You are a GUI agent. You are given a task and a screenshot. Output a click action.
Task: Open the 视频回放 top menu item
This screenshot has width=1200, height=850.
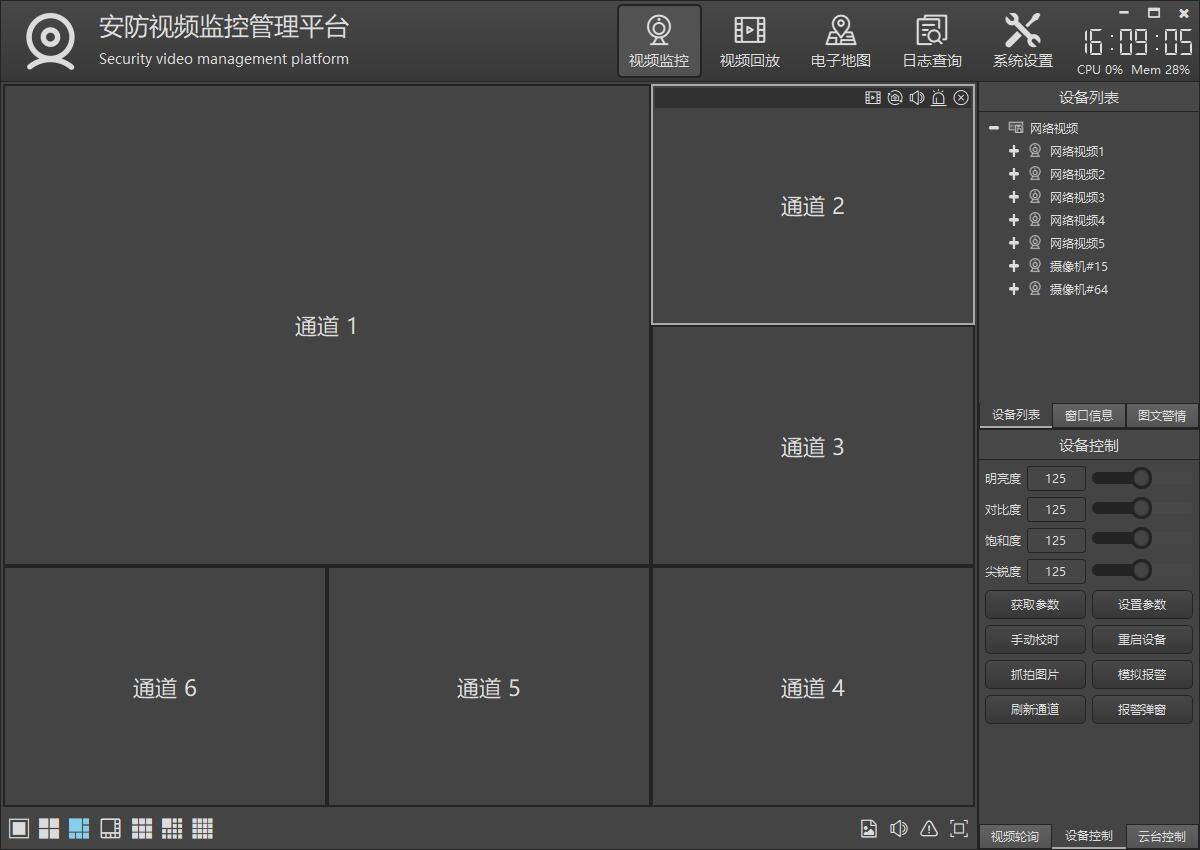750,42
